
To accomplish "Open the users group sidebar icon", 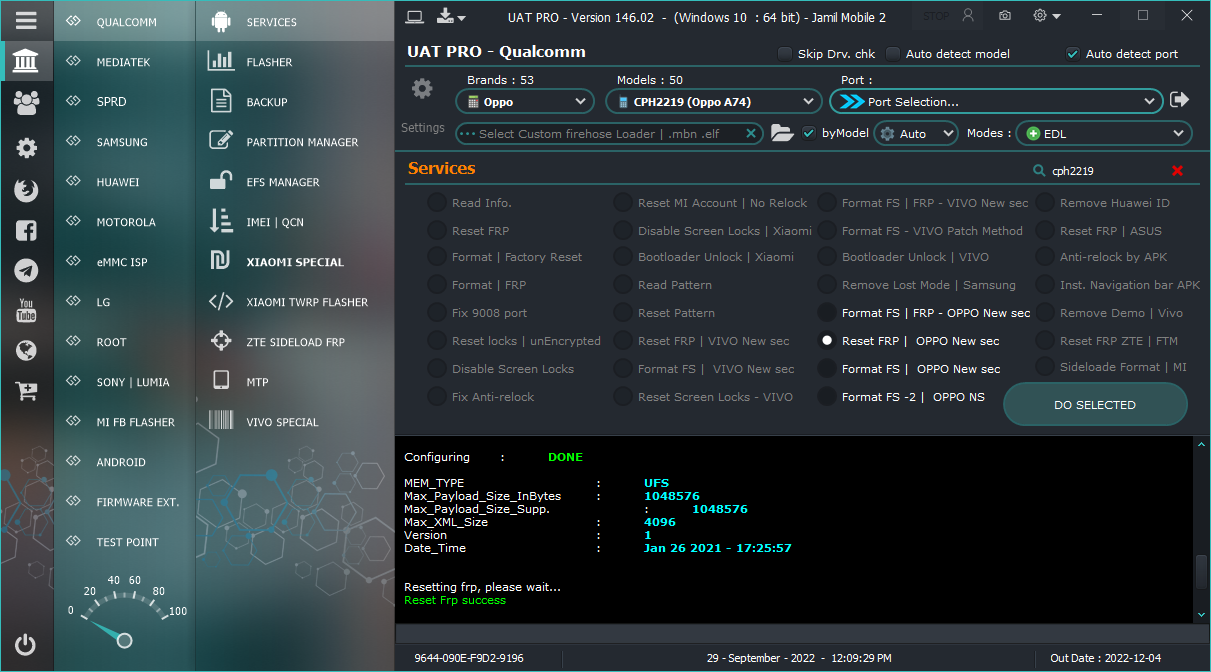I will [x=26, y=101].
